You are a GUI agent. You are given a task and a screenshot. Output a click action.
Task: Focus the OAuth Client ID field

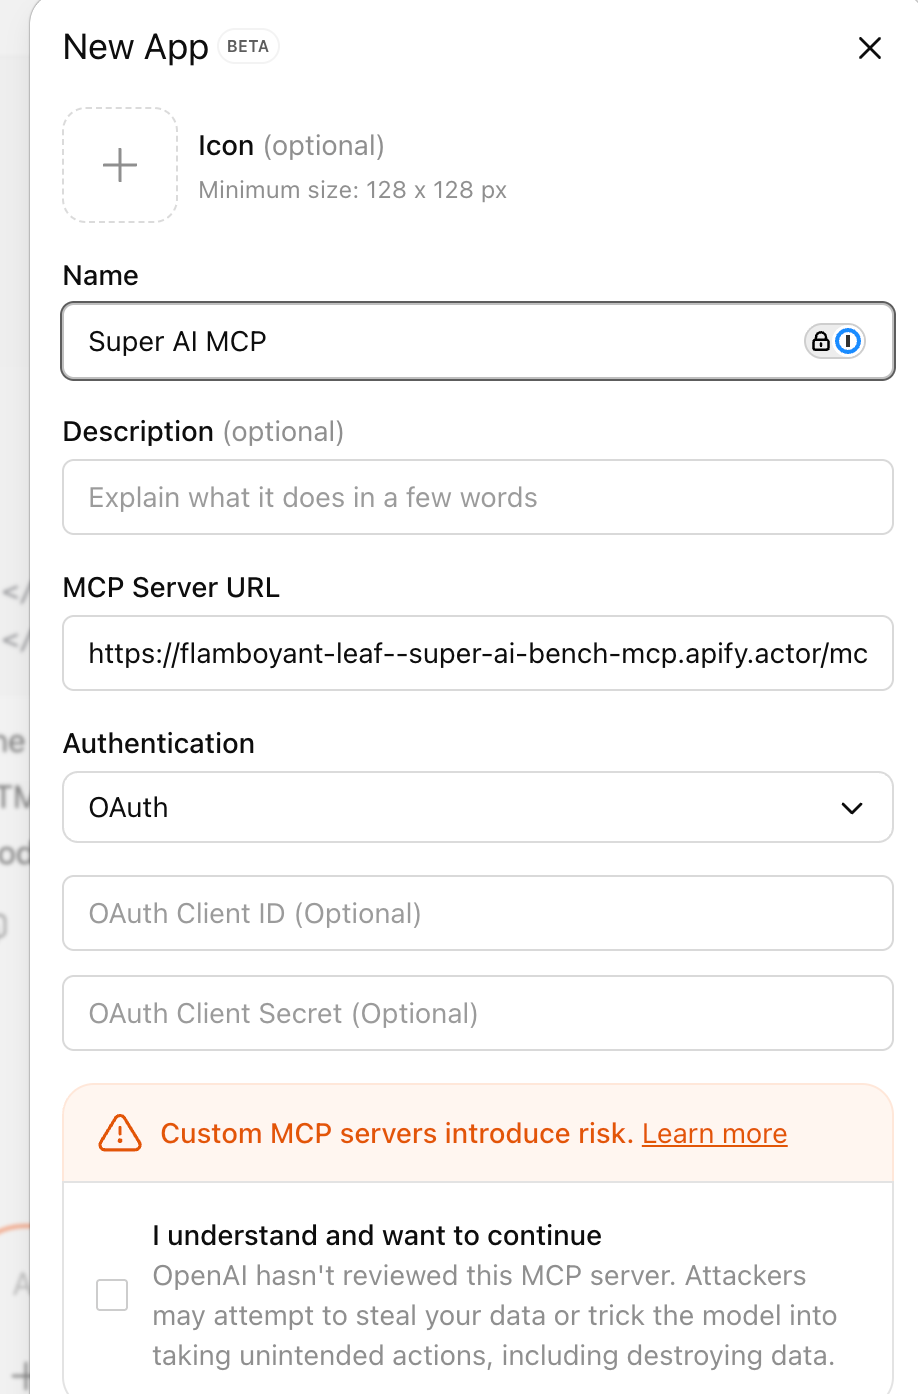click(x=477, y=913)
